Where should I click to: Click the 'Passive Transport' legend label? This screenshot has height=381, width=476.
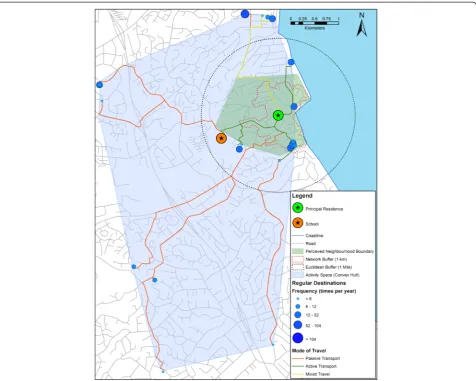point(323,359)
